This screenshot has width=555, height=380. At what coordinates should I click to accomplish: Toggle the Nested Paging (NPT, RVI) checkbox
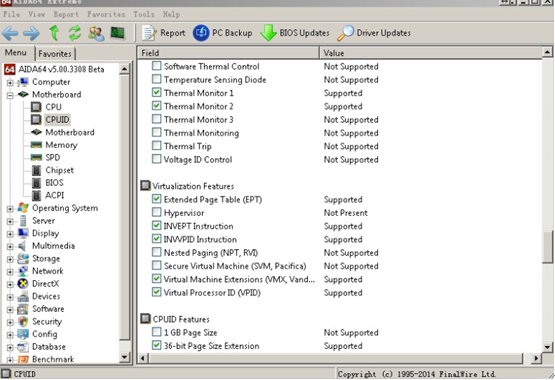click(x=156, y=252)
